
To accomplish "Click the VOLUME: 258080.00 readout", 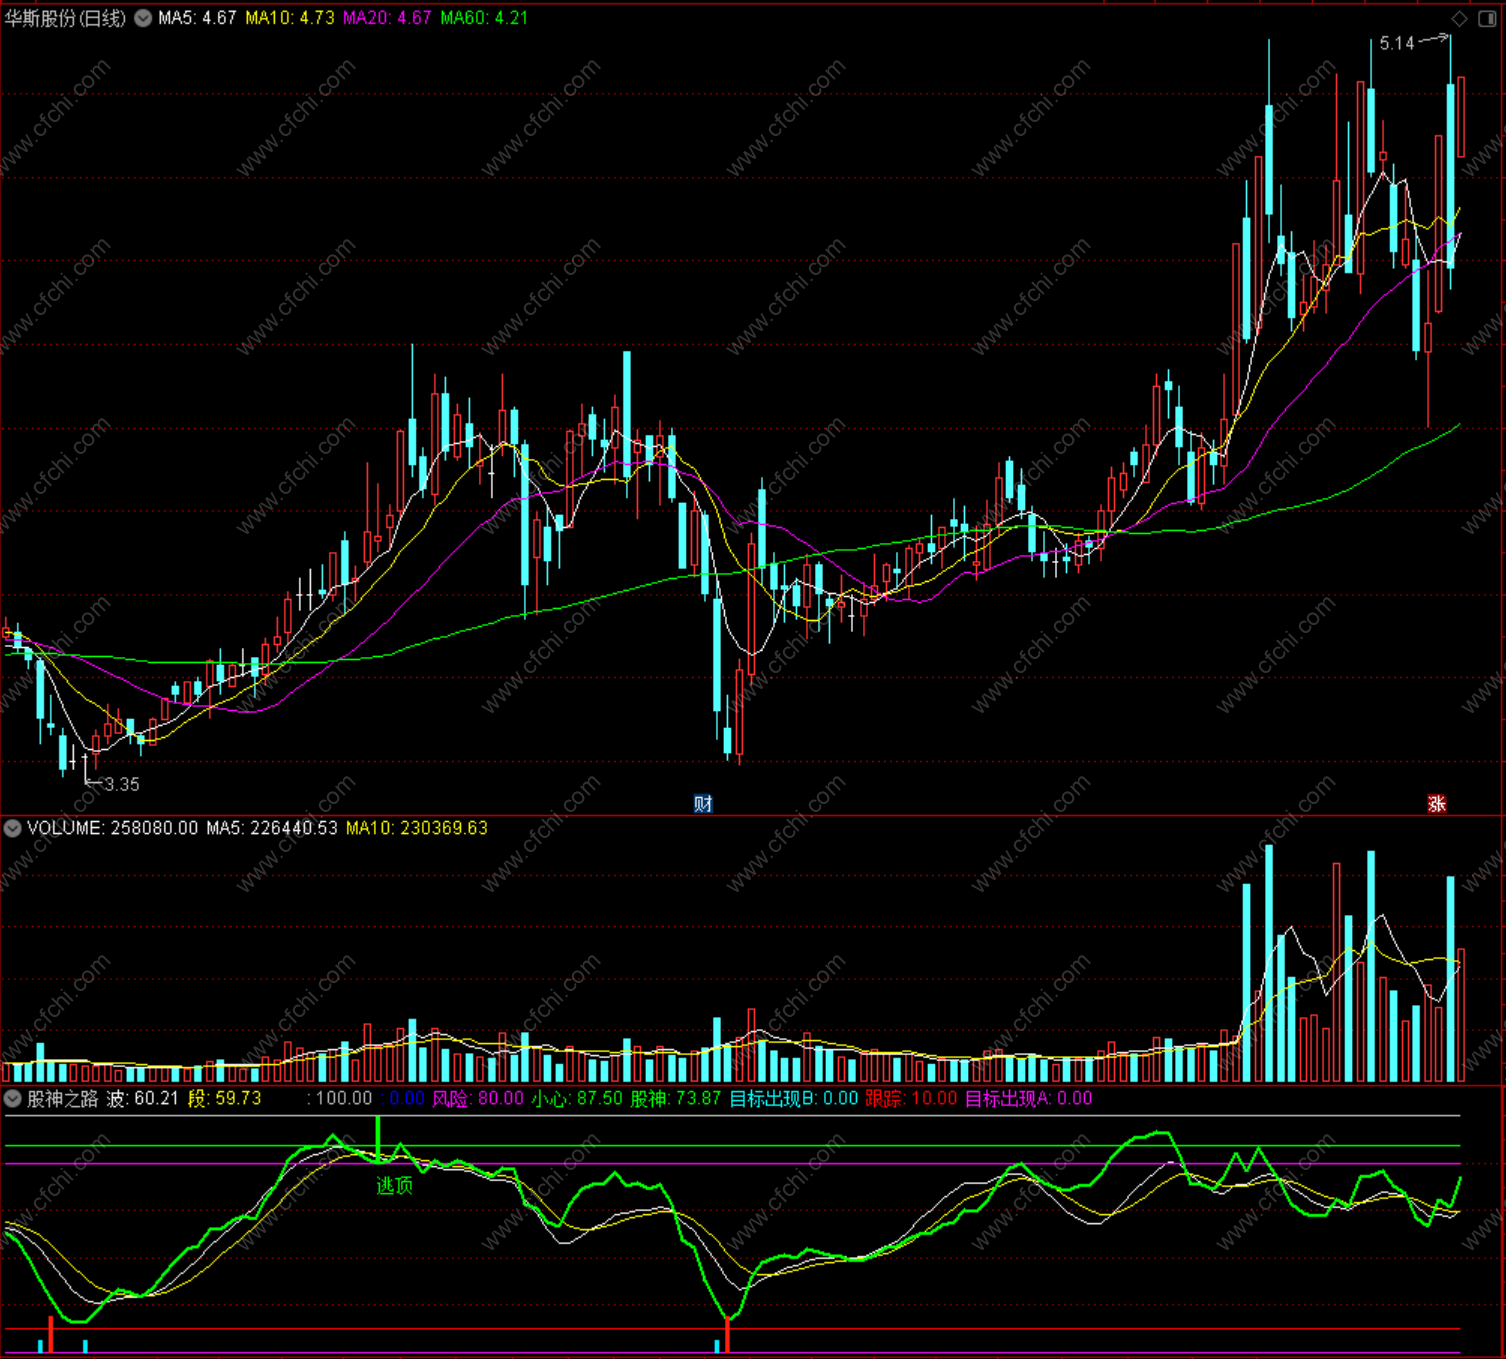I will click(x=112, y=828).
